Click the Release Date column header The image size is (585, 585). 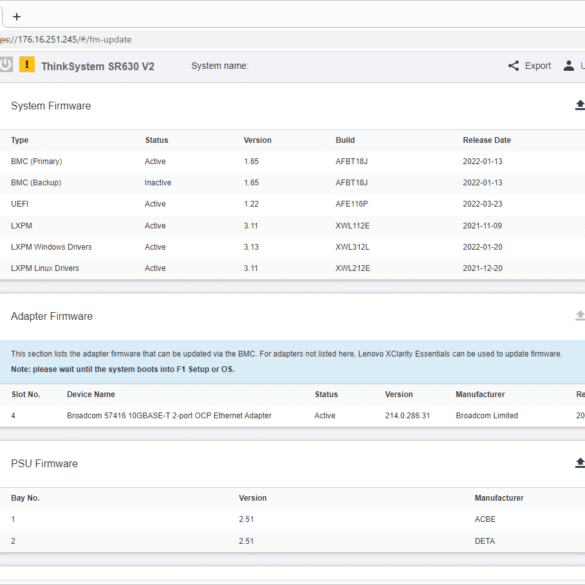(x=487, y=140)
